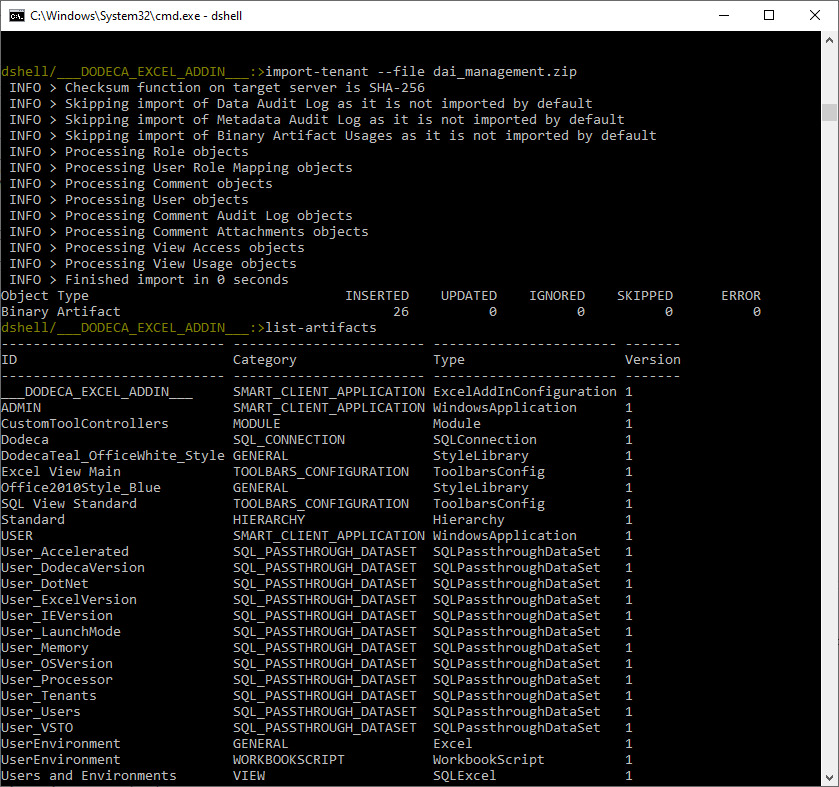Image resolution: width=839 pixels, height=787 pixels.
Task: Click the 'Binary Artifact' row label
Action: pos(61,312)
